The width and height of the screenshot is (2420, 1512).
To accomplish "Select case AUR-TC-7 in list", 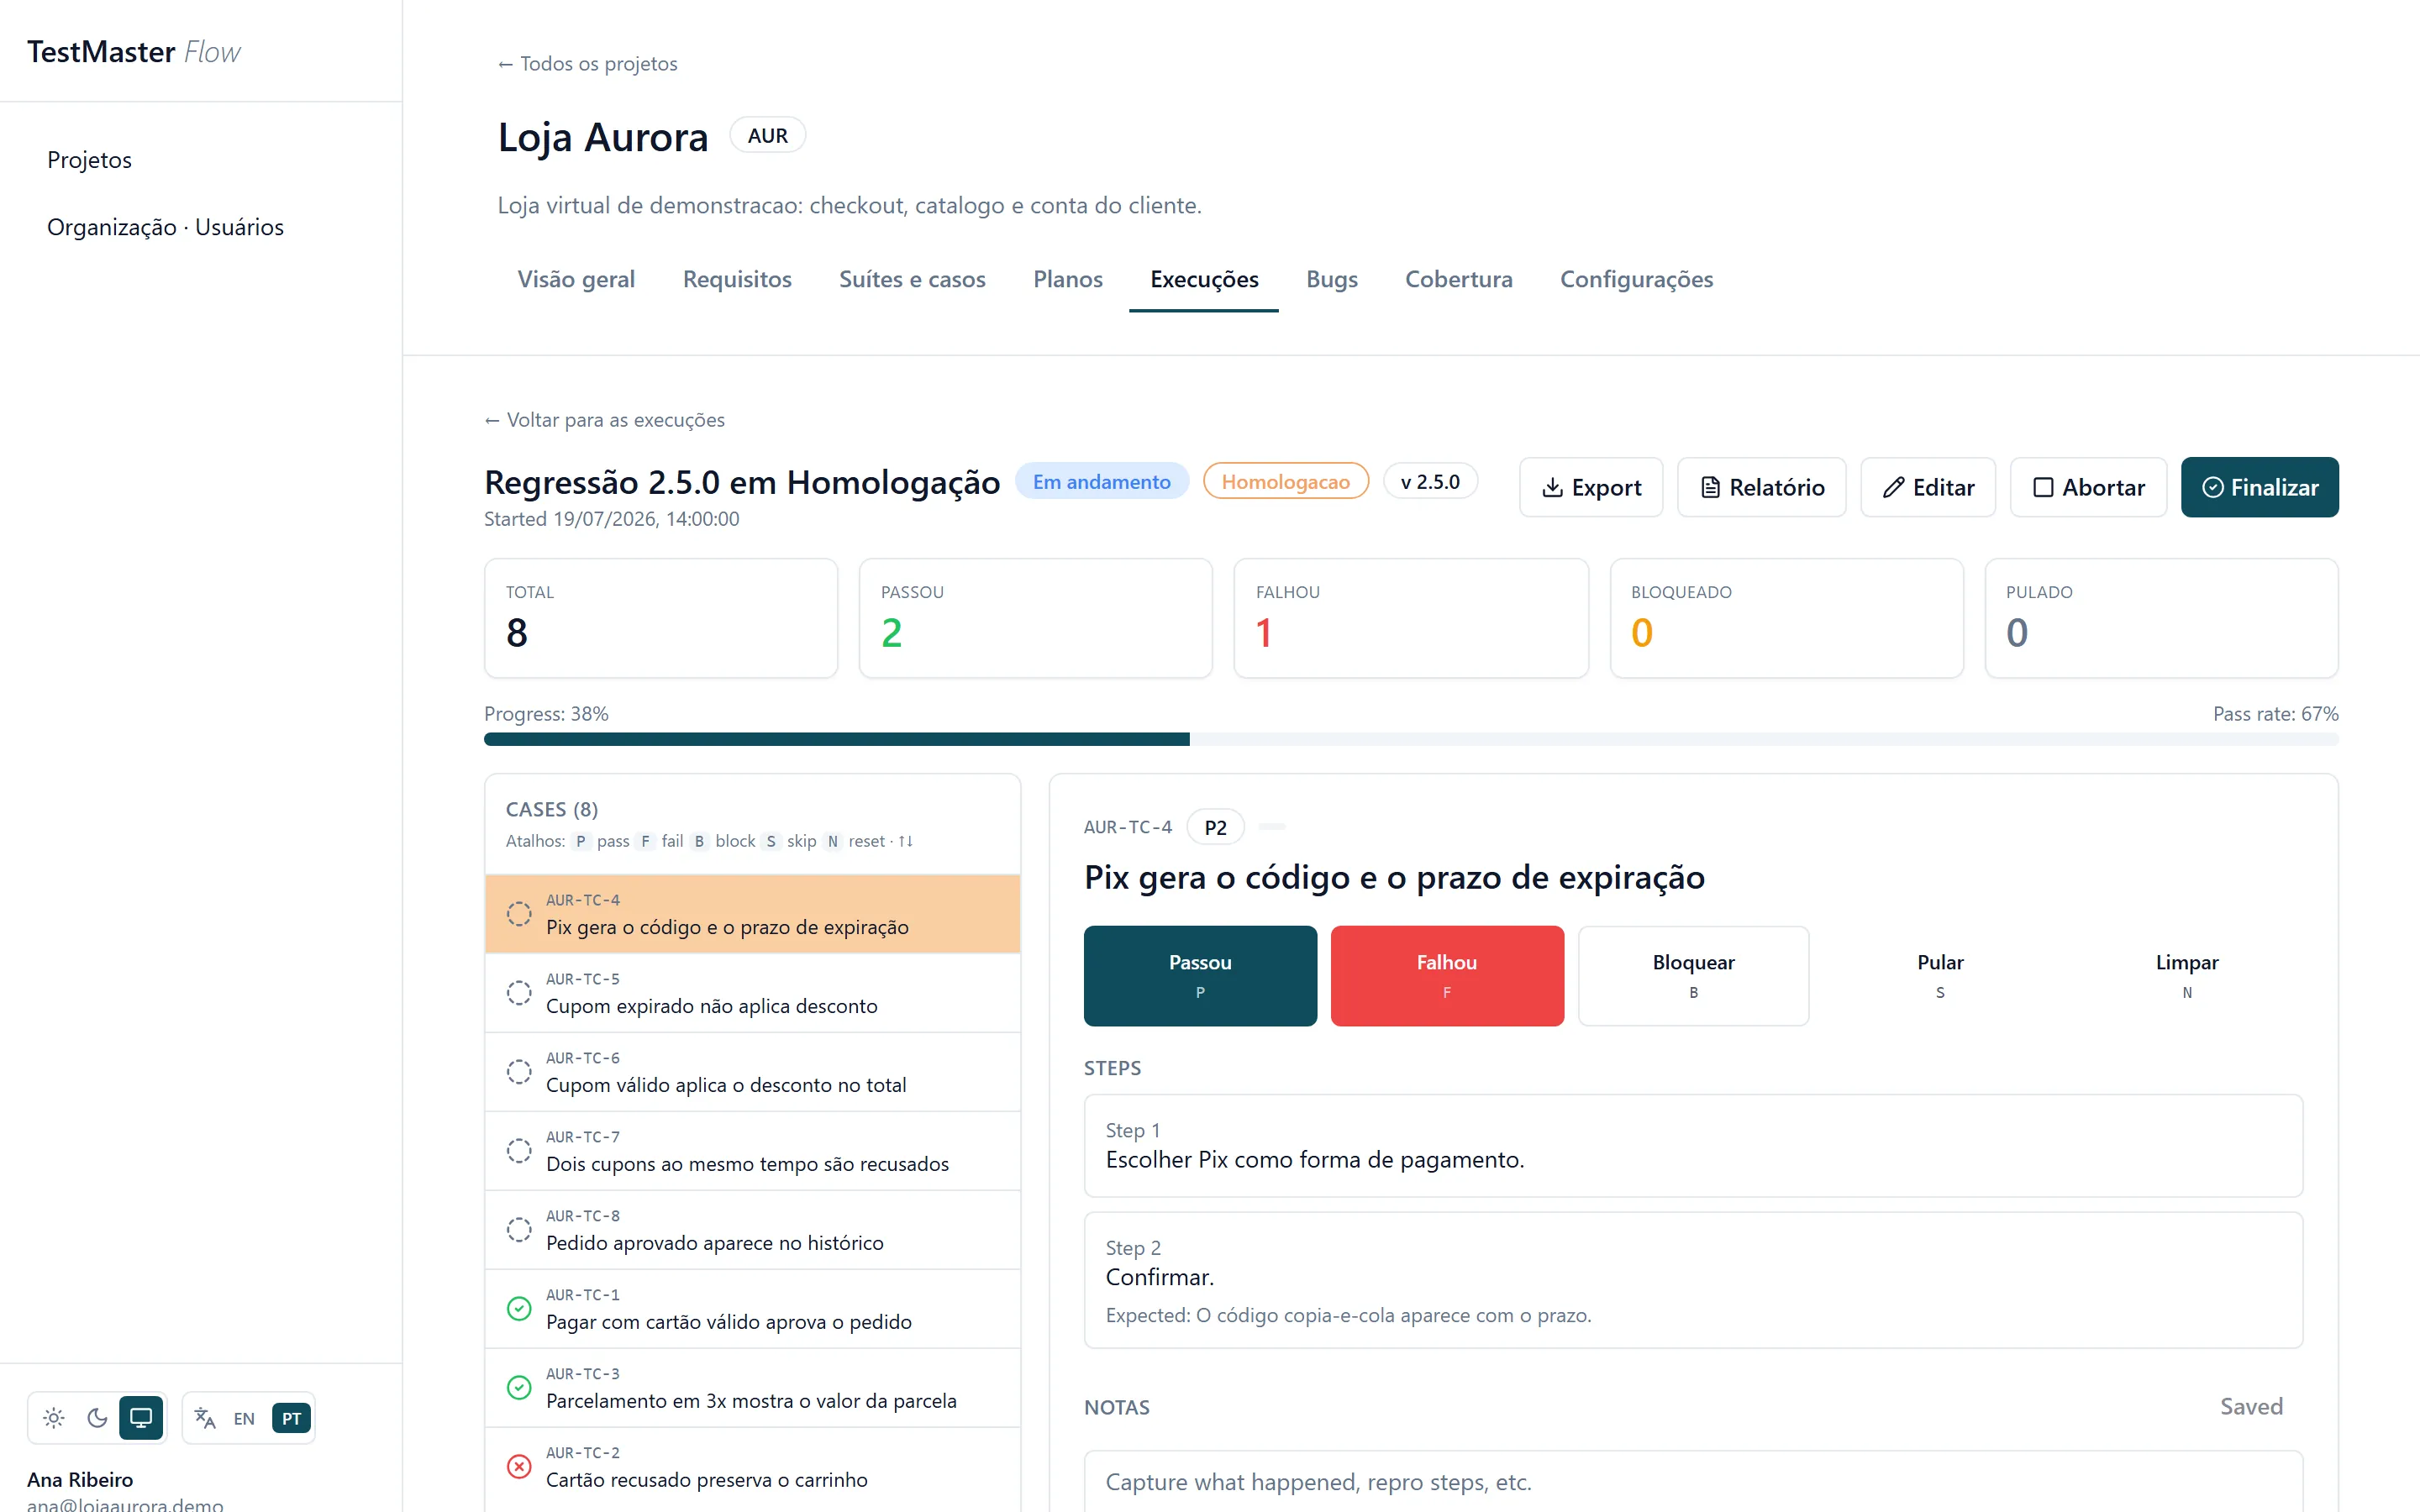I will click(x=752, y=1150).
